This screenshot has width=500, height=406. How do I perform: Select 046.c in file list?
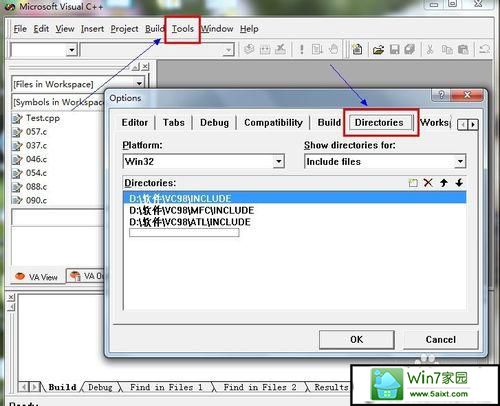pos(36,159)
